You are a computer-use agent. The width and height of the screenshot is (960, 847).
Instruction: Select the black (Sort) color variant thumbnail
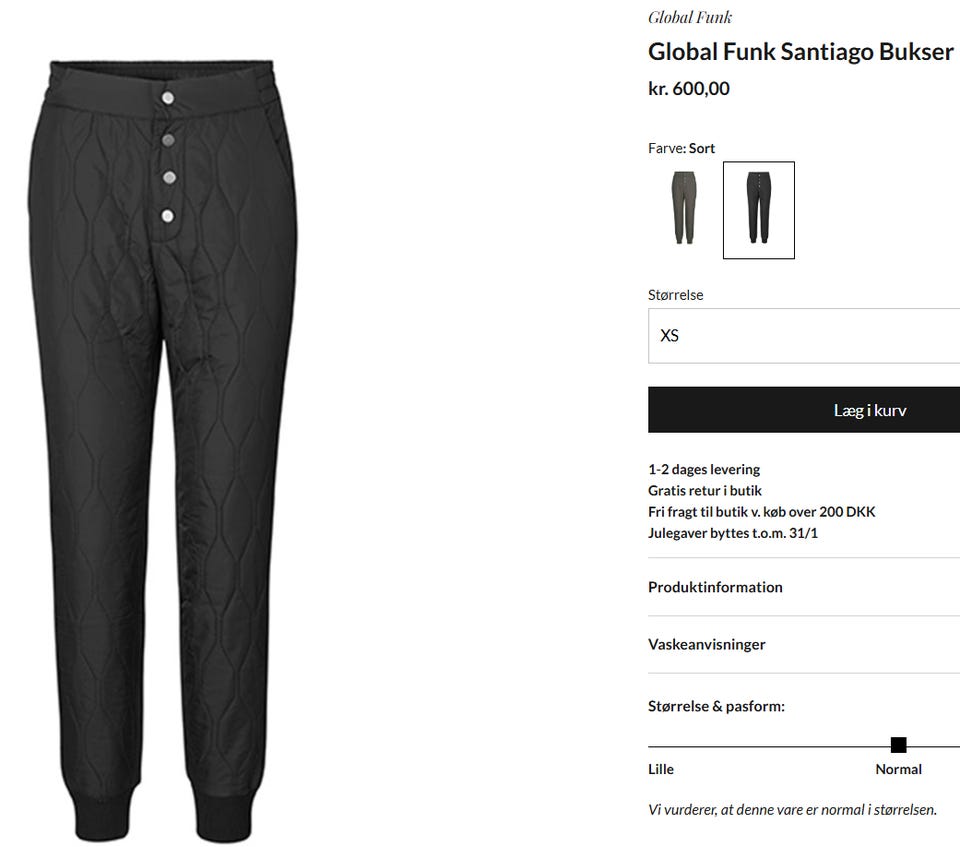(x=759, y=210)
